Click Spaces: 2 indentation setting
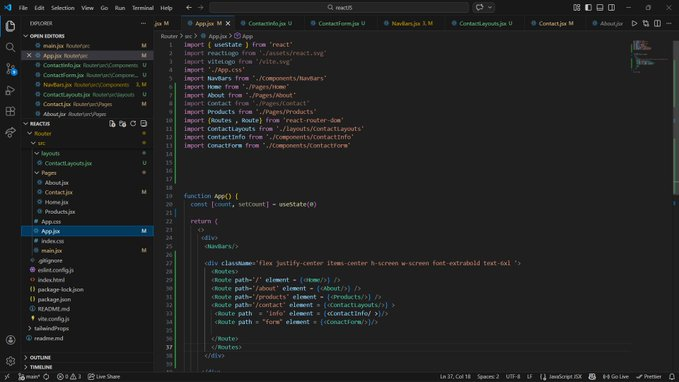This screenshot has width=679, height=382. (x=488, y=377)
